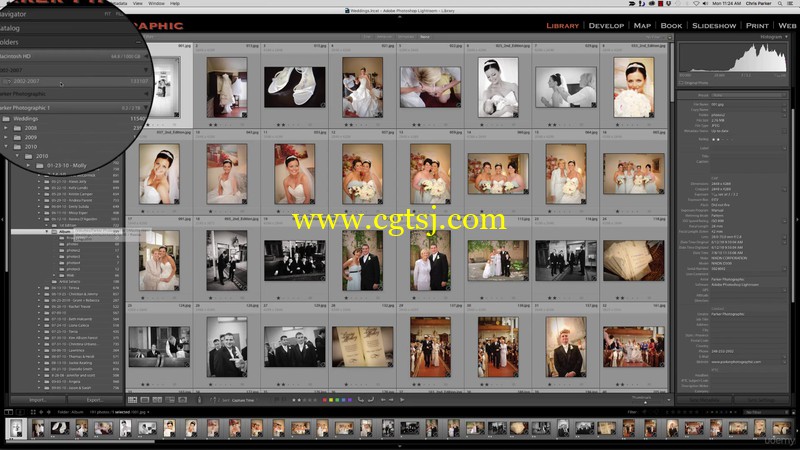Open the Book module
This screenshot has width=800, height=450.
point(671,26)
